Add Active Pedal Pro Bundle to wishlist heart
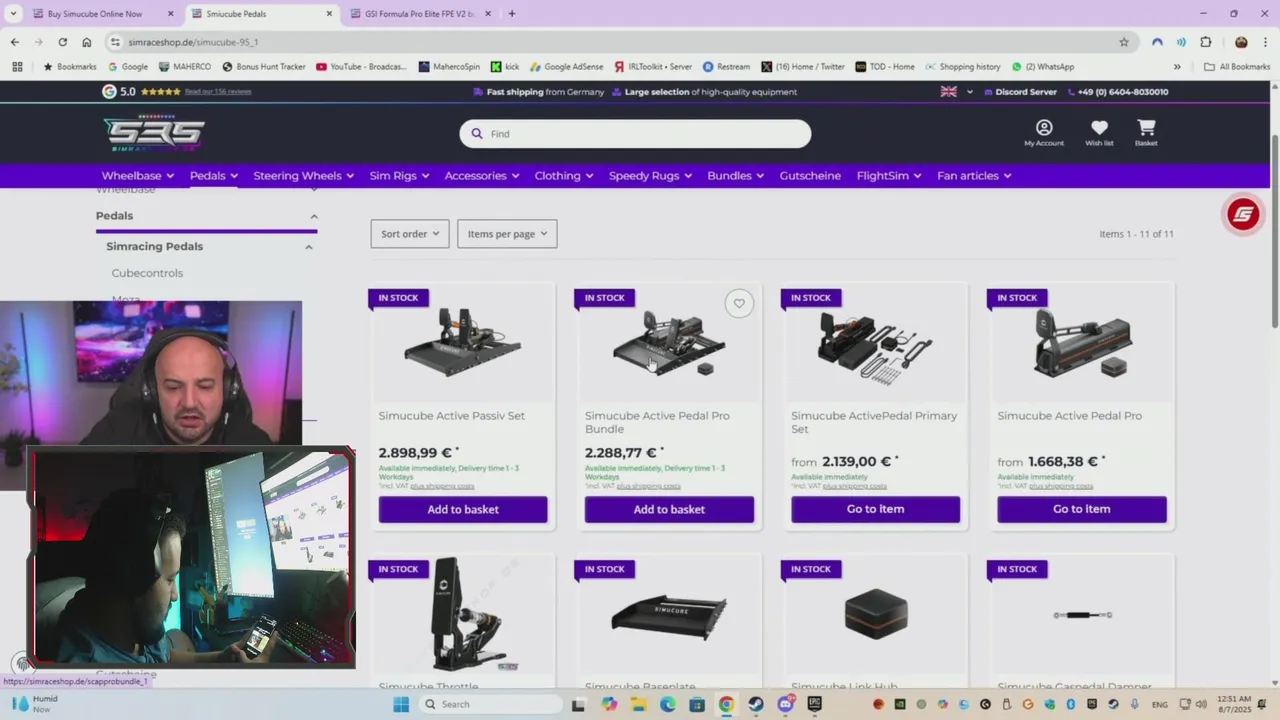The width and height of the screenshot is (1280, 720). [739, 304]
